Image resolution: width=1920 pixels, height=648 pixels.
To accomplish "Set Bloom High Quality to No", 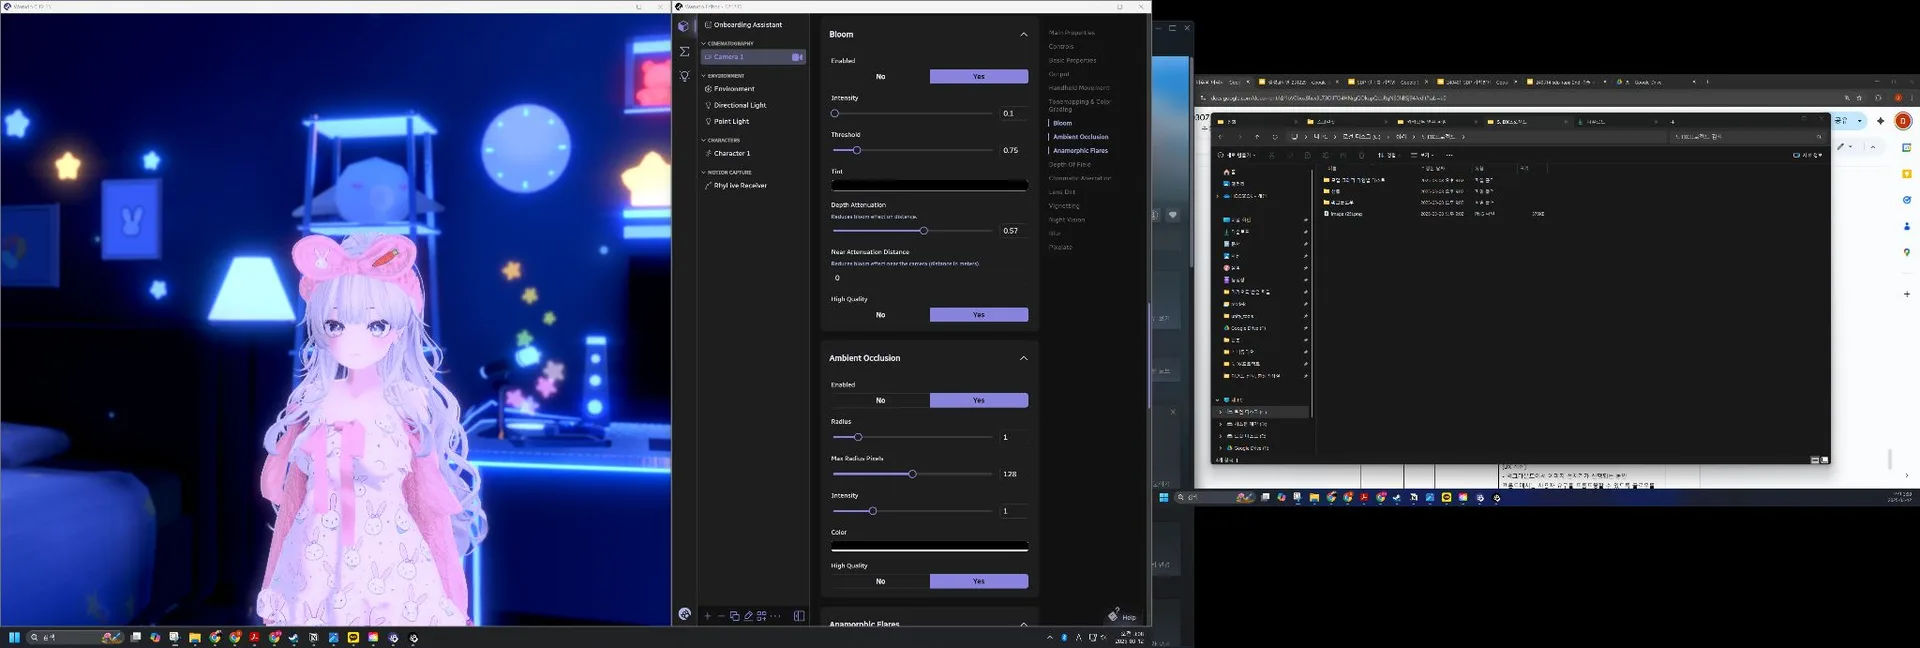I will tap(880, 315).
